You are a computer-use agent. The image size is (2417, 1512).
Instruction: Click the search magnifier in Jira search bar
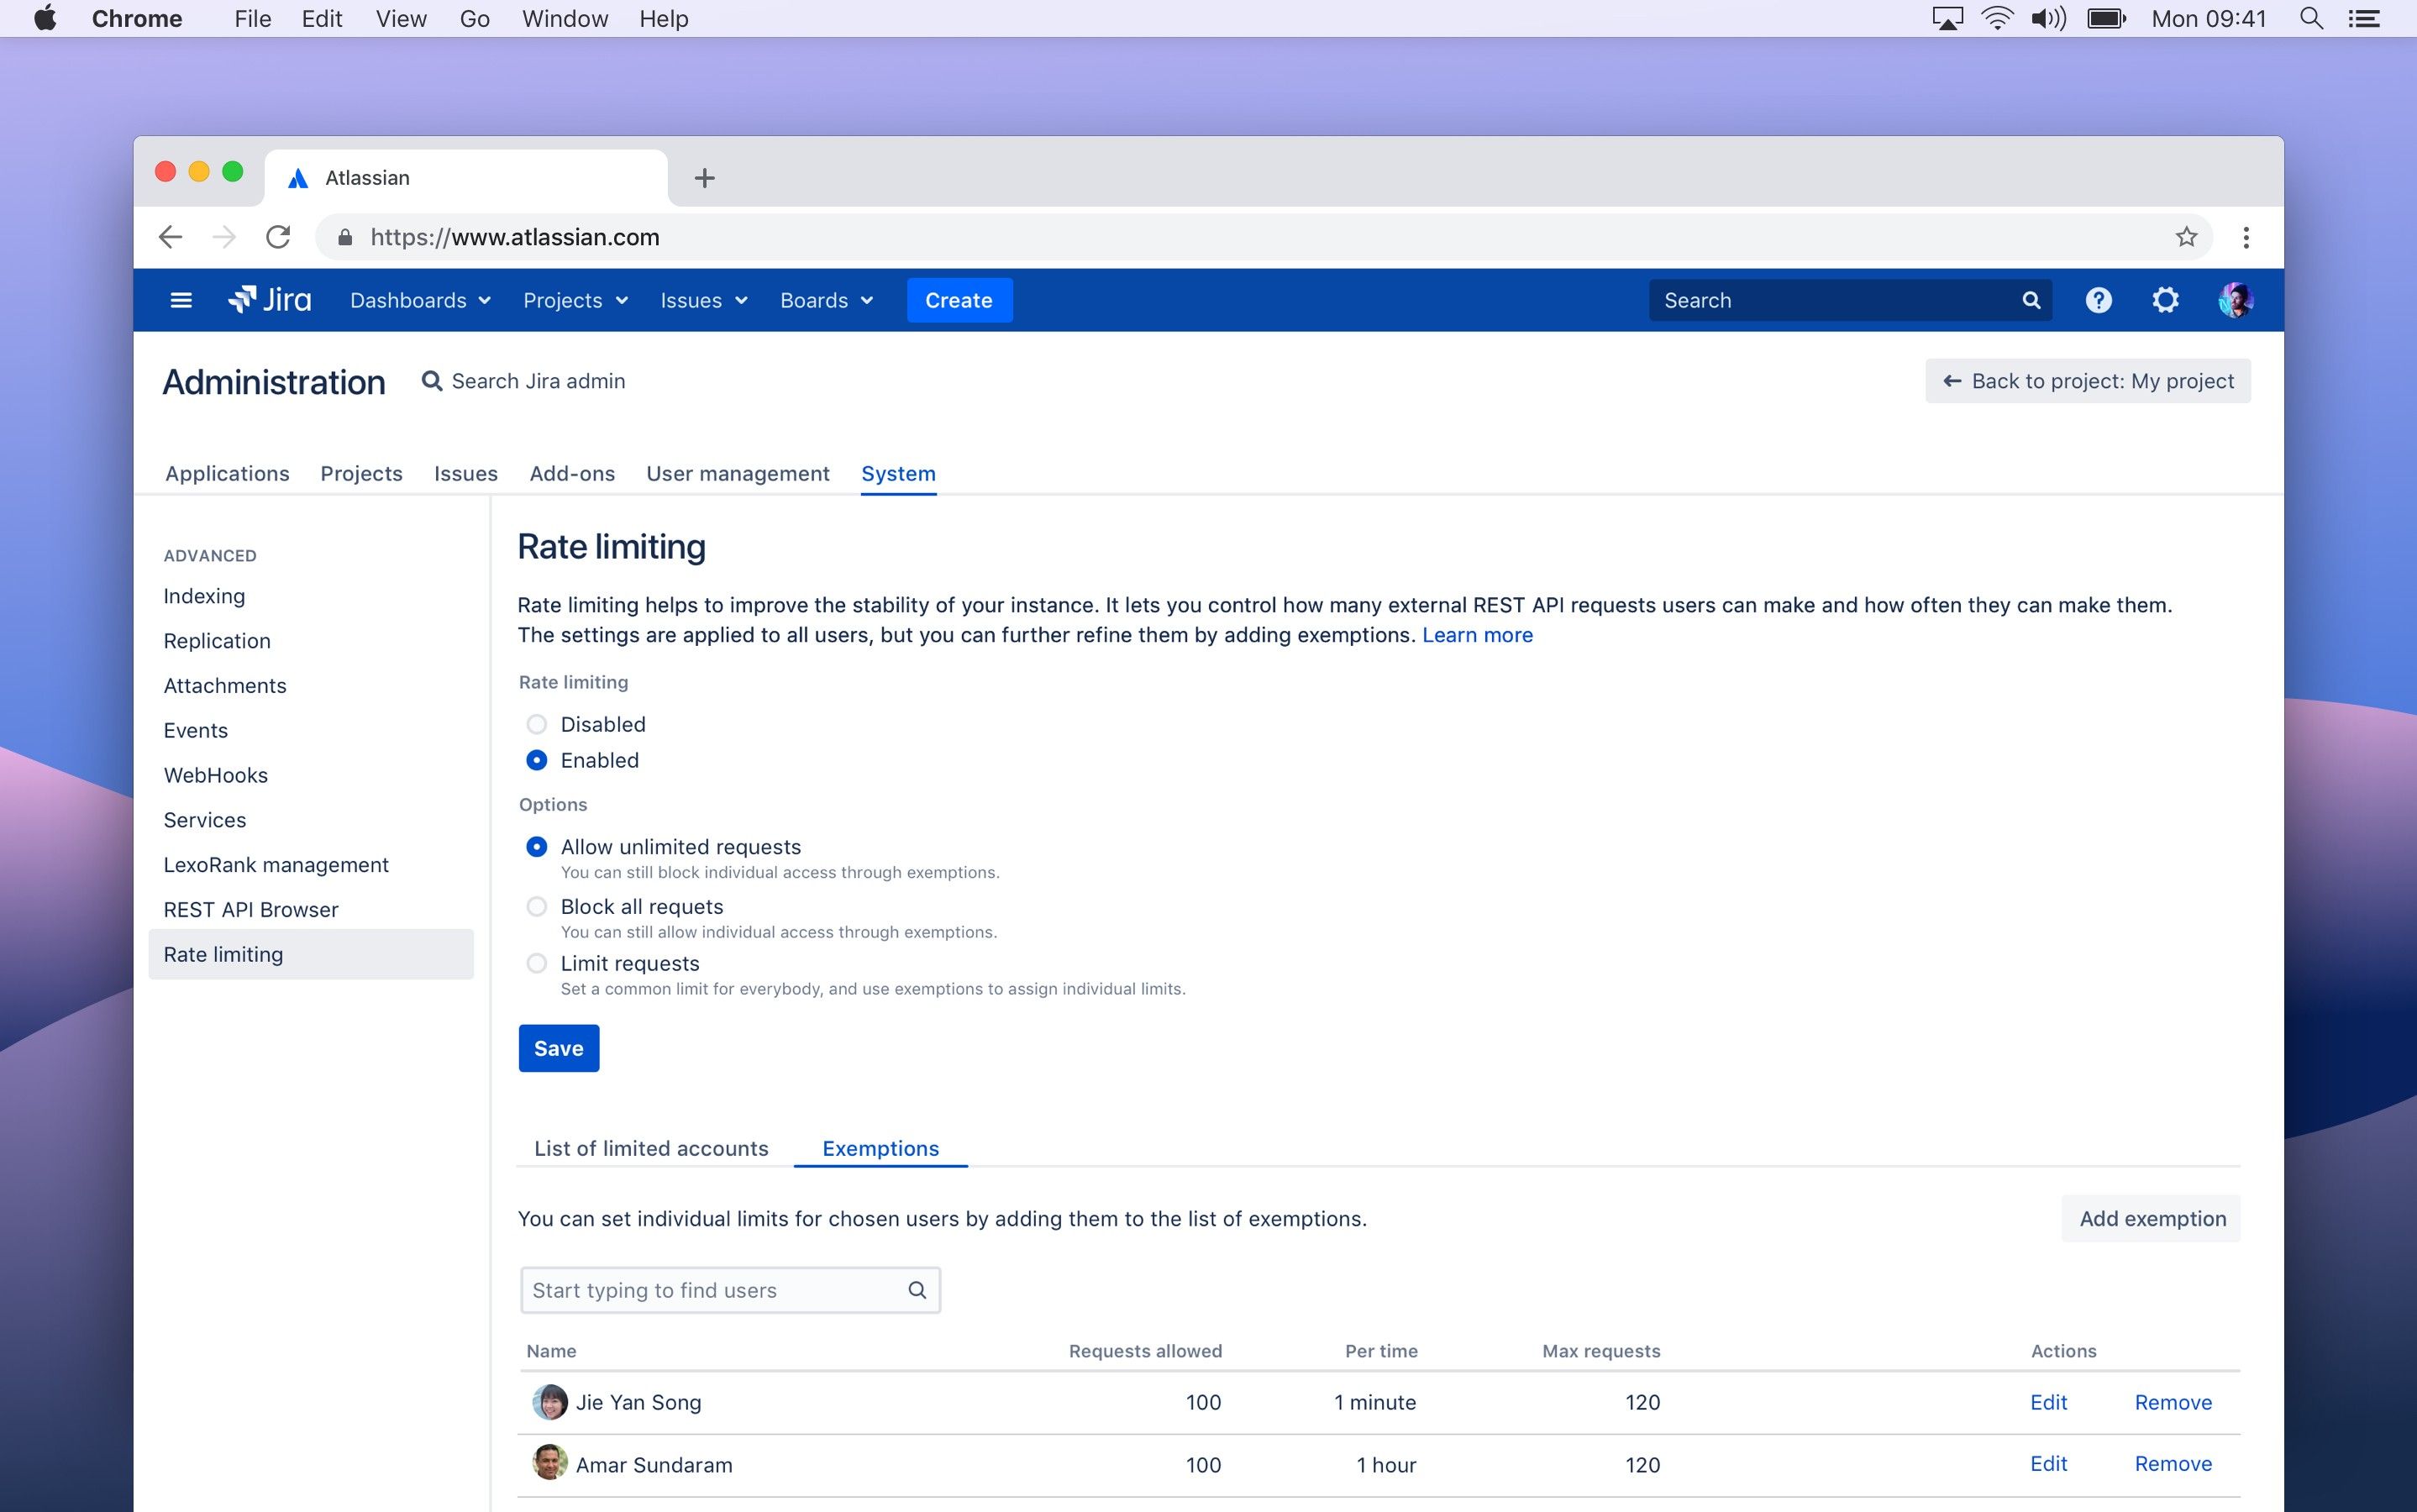[2031, 300]
